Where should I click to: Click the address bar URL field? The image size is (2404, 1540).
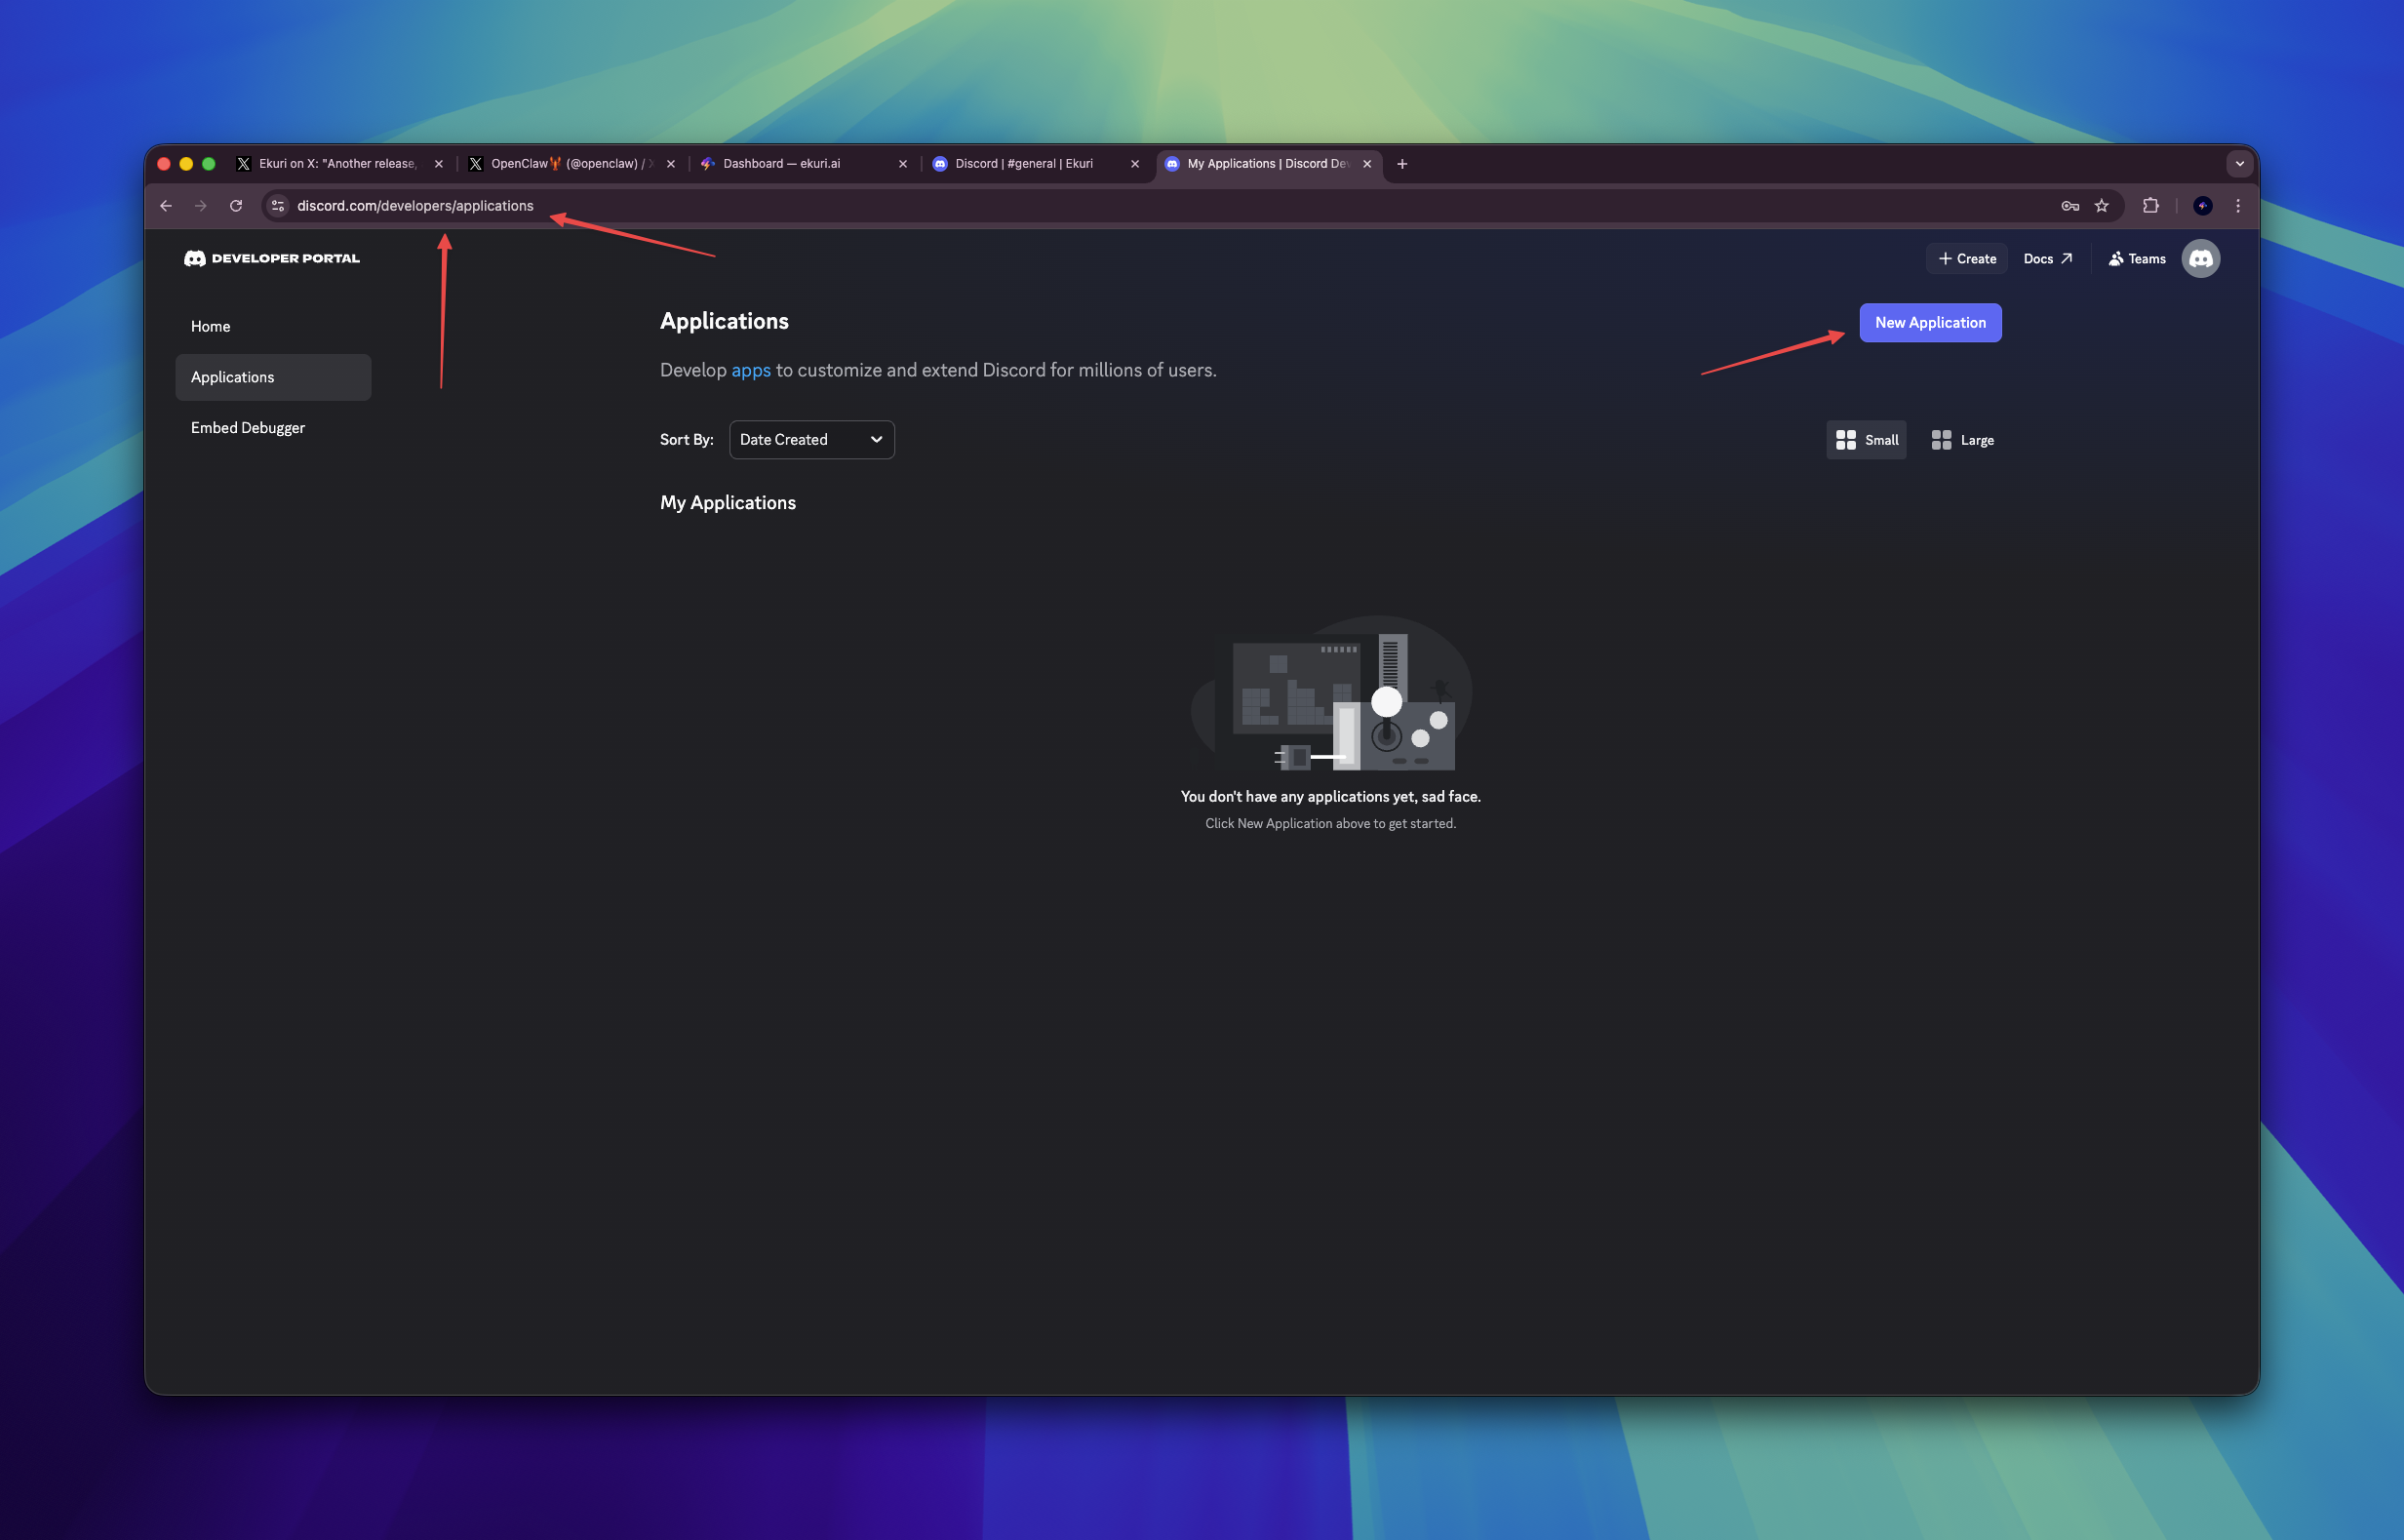tap(416, 206)
